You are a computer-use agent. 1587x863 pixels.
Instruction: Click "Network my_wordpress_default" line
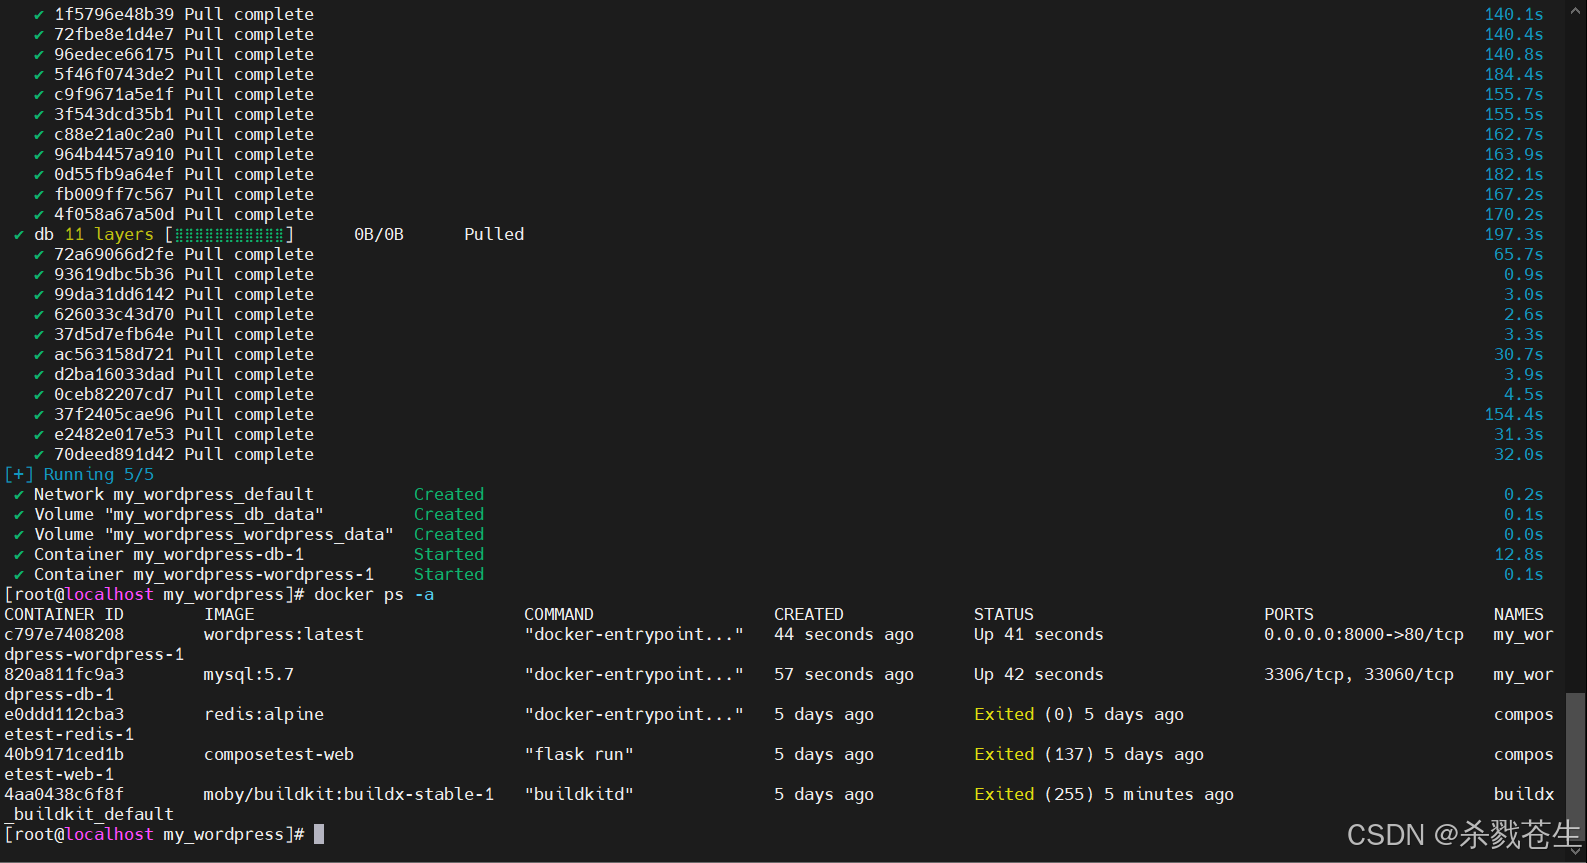tap(174, 494)
